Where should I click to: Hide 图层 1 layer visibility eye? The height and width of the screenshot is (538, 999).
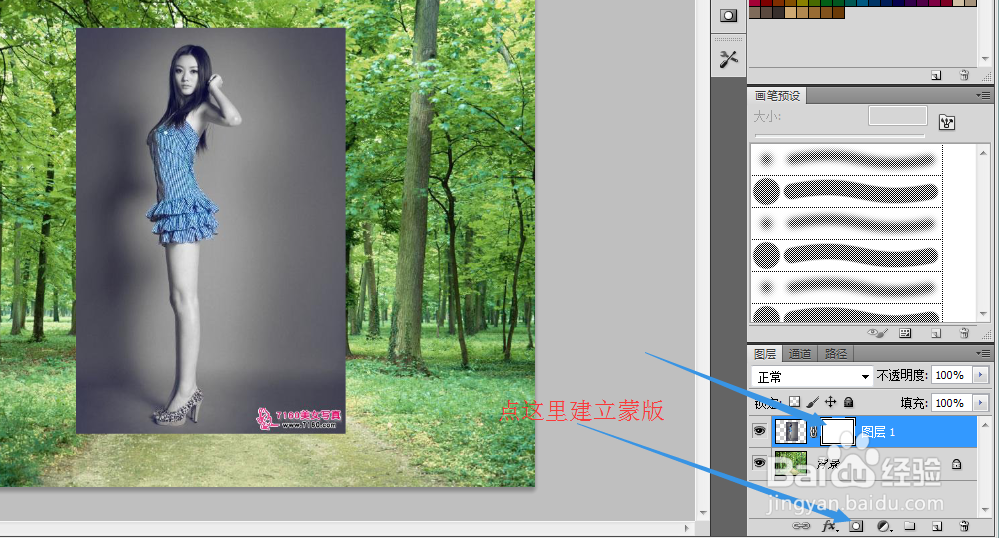point(759,431)
